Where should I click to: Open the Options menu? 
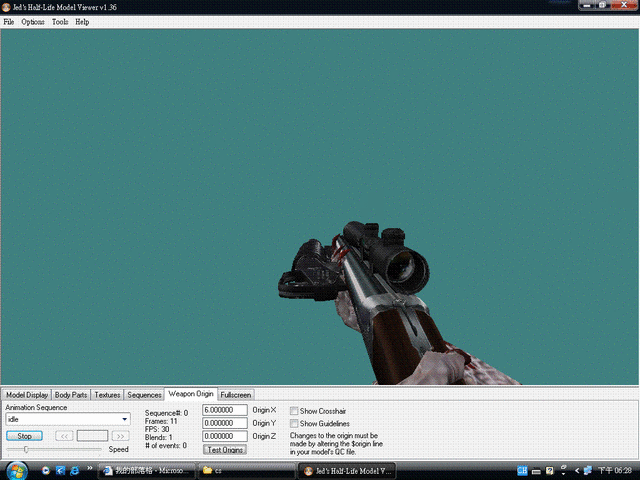click(x=33, y=21)
